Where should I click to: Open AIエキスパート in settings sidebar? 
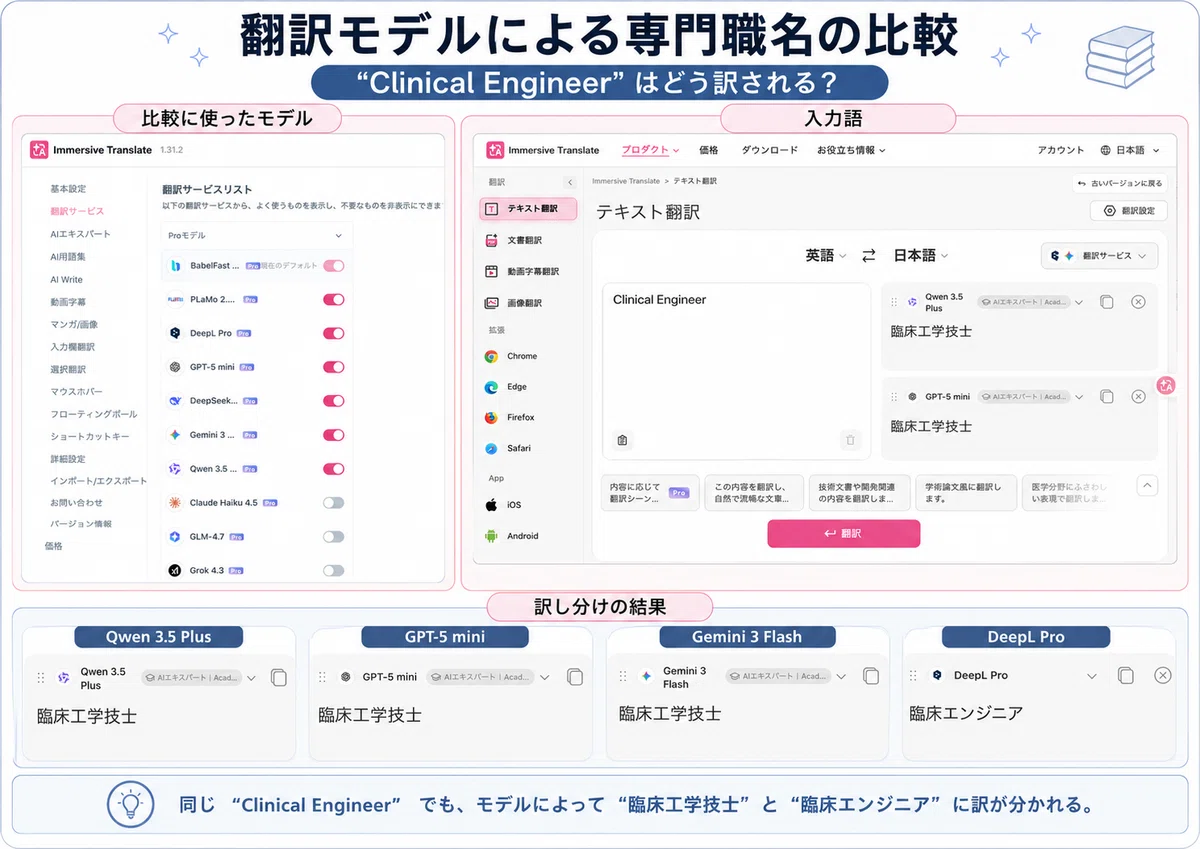[81, 234]
